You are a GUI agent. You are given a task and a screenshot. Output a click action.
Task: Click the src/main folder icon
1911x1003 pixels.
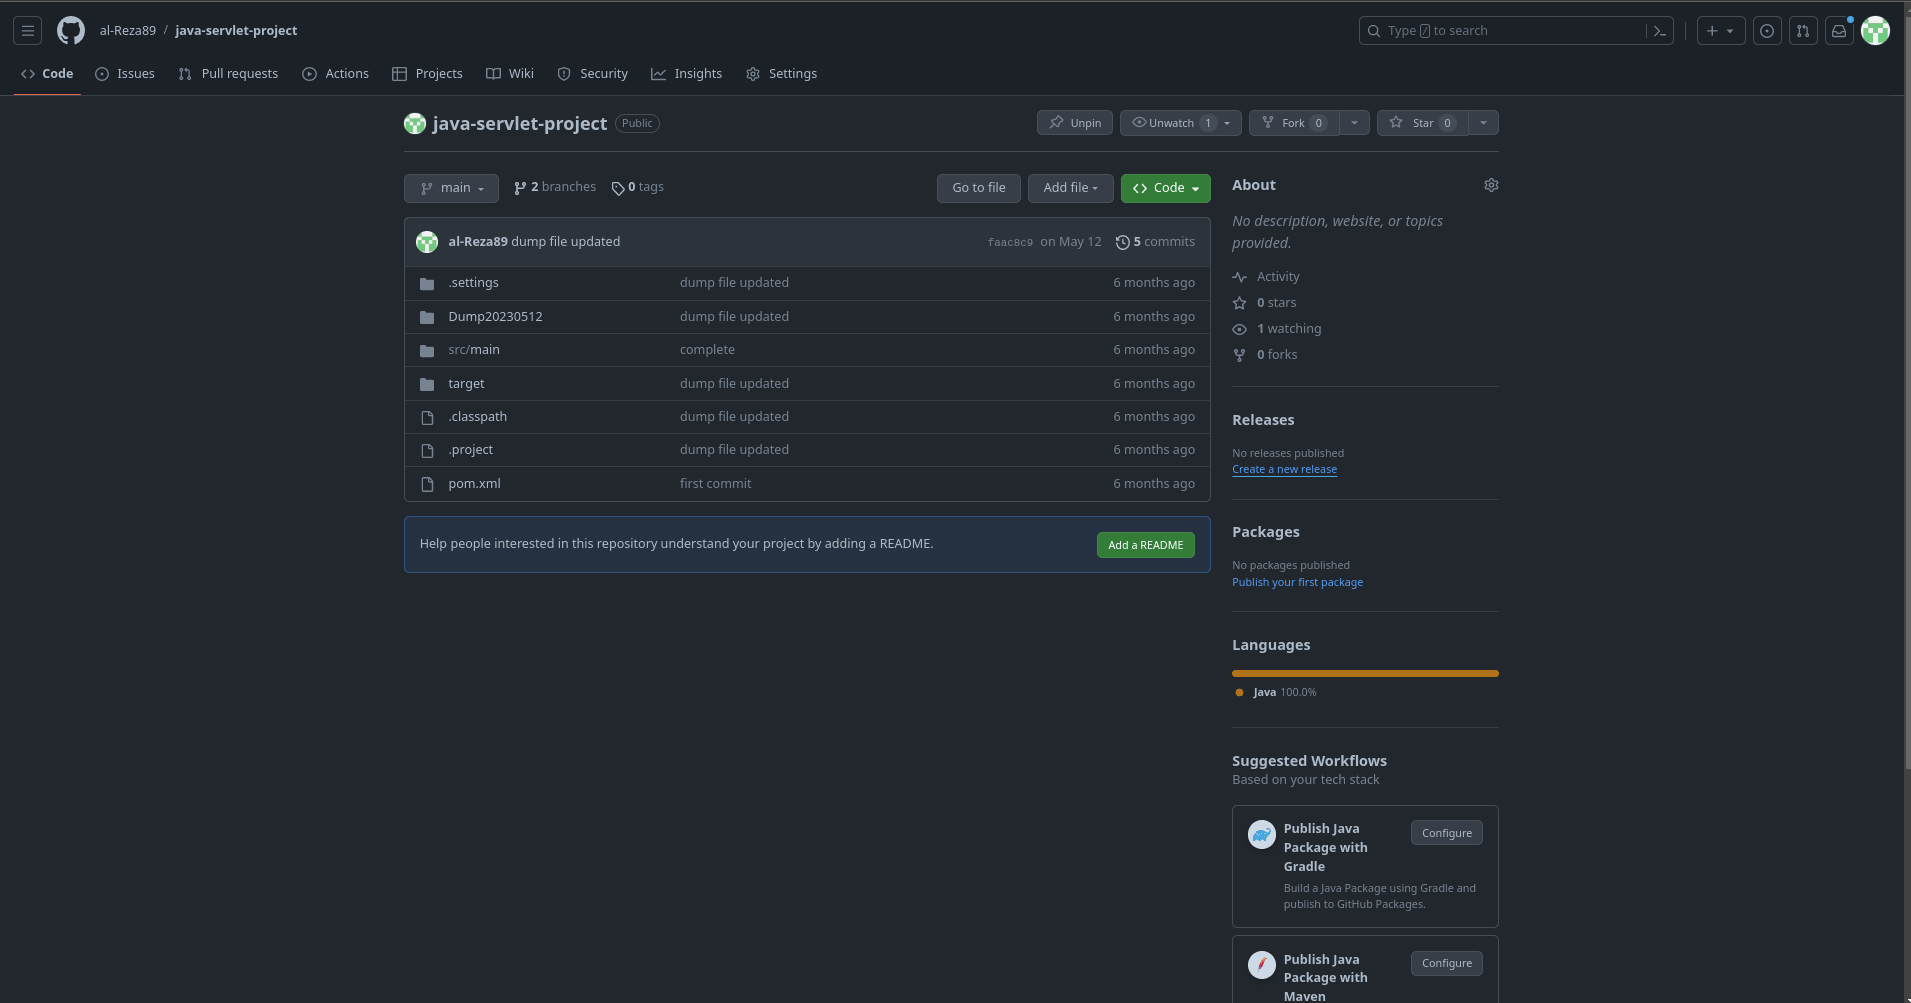click(427, 350)
